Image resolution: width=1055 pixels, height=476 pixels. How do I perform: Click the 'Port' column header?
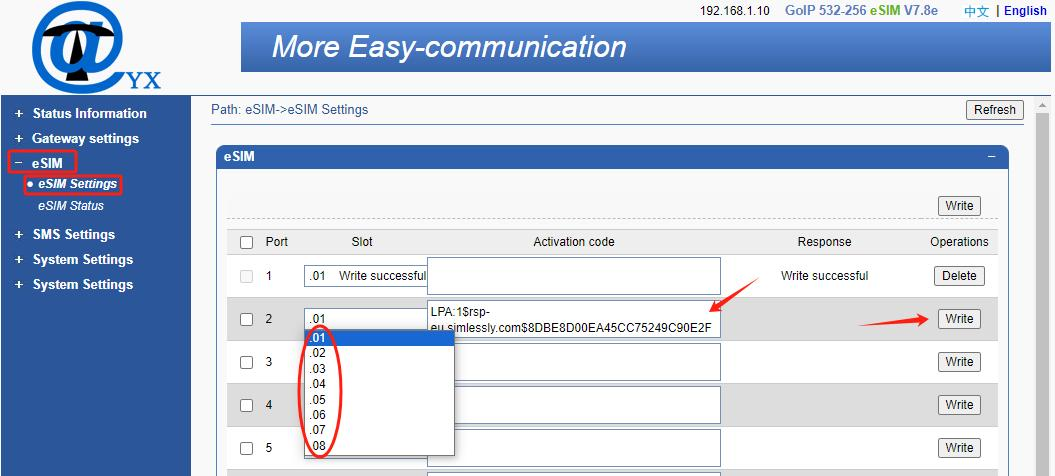coord(277,242)
